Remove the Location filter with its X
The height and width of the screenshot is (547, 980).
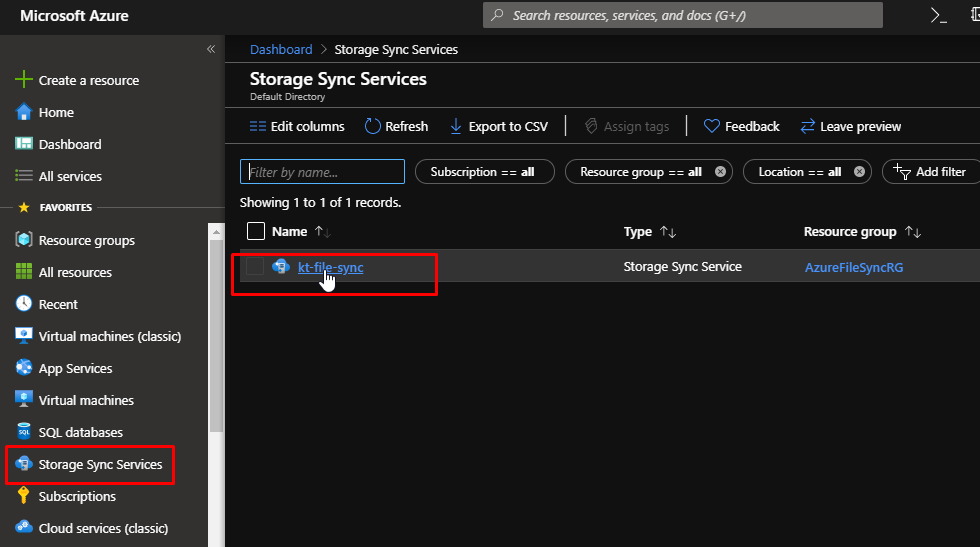click(x=859, y=172)
